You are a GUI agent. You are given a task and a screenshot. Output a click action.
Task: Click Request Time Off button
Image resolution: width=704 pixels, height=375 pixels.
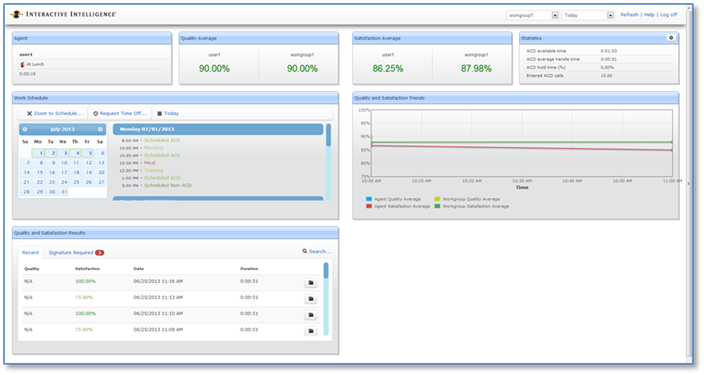[x=119, y=114]
